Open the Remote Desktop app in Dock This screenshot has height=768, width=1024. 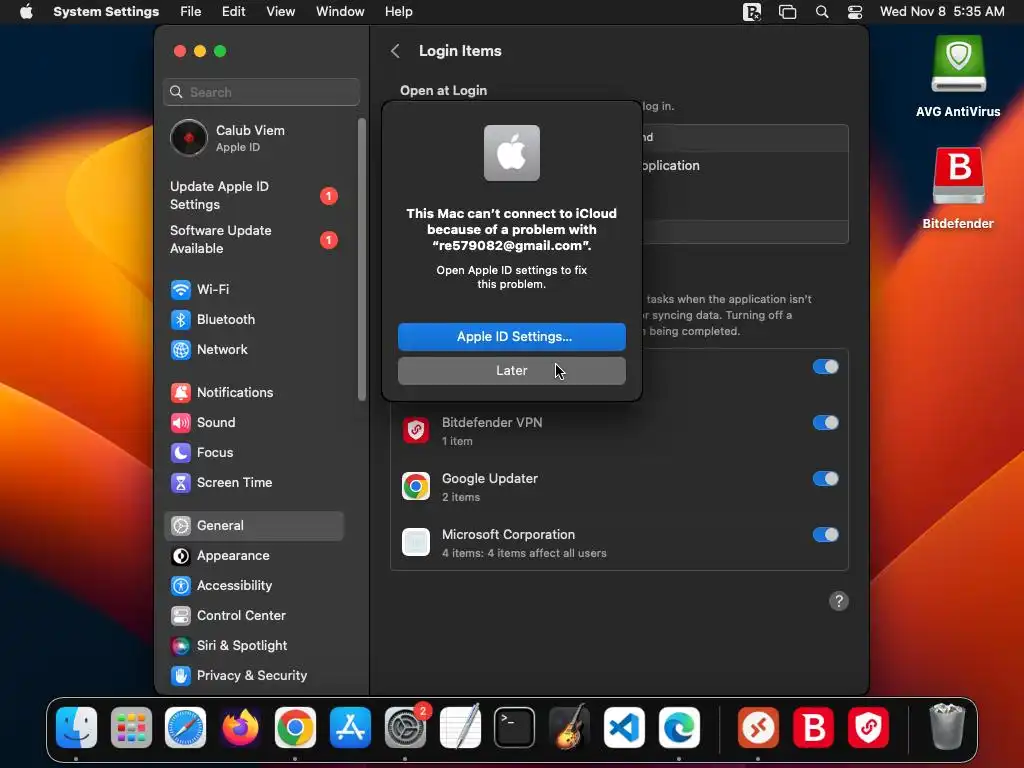pyautogui.click(x=758, y=727)
